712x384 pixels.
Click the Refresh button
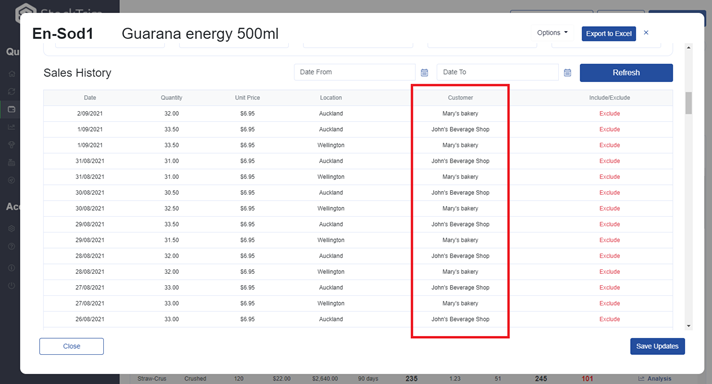click(626, 73)
